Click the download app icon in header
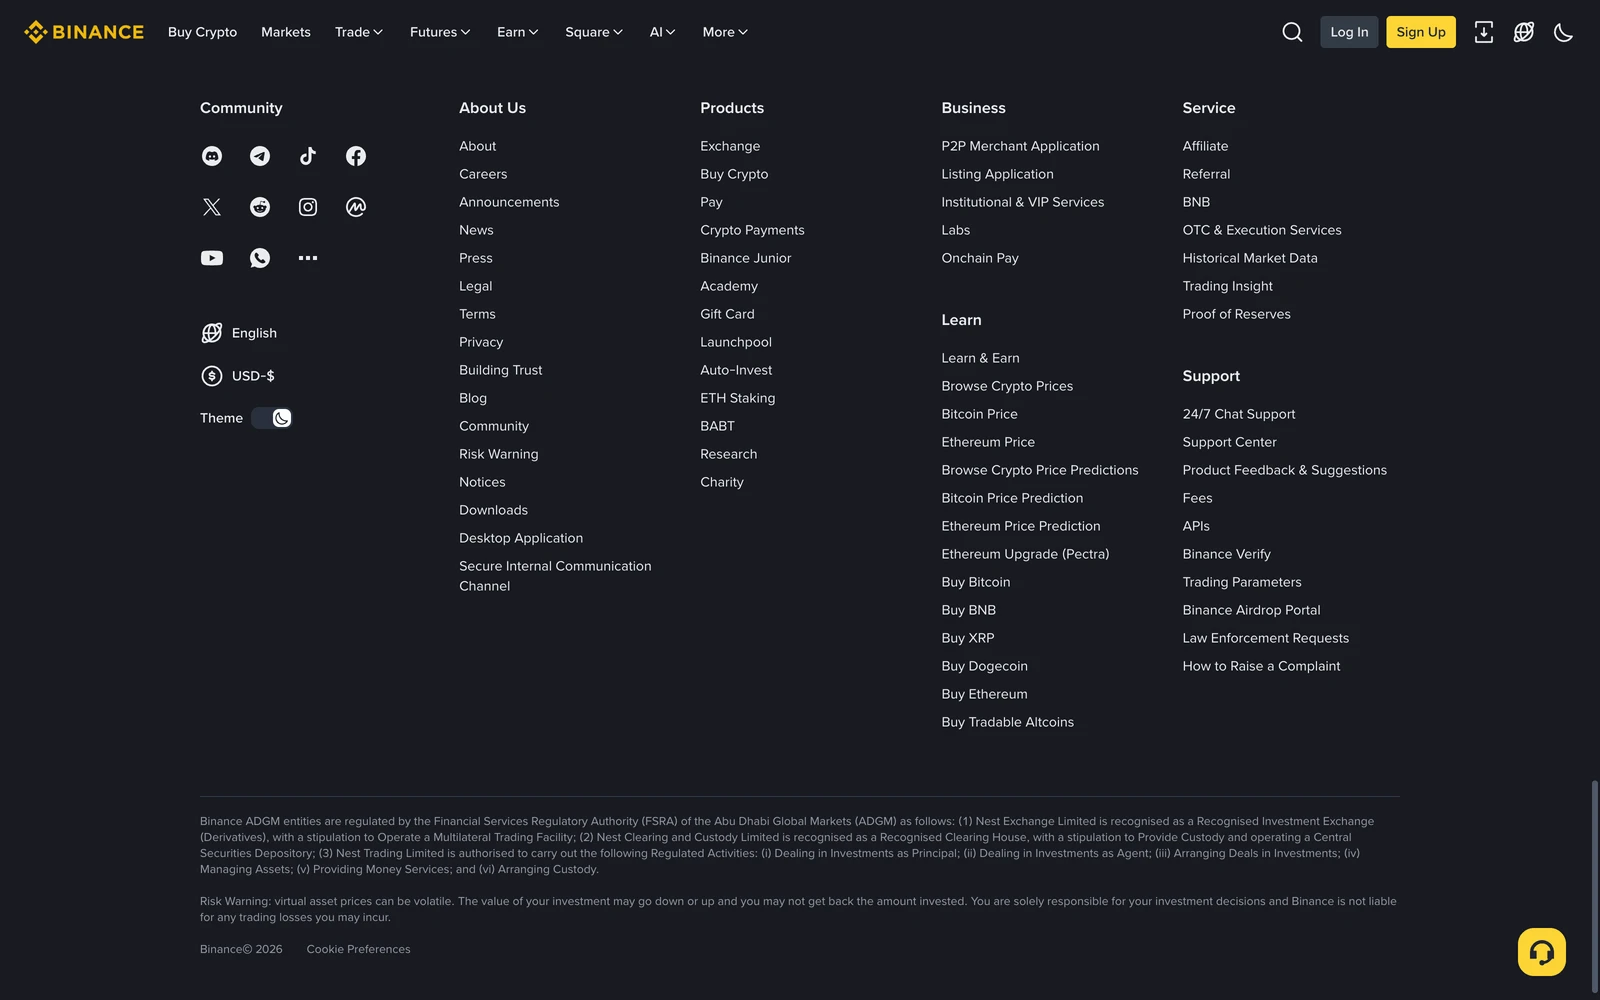 1484,32
